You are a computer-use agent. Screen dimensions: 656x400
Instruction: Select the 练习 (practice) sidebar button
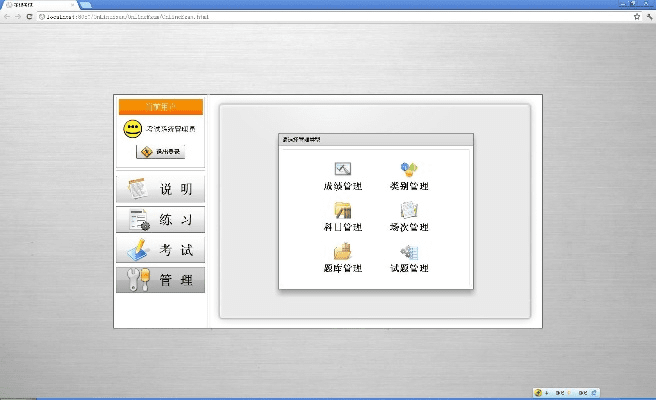[x=160, y=220]
